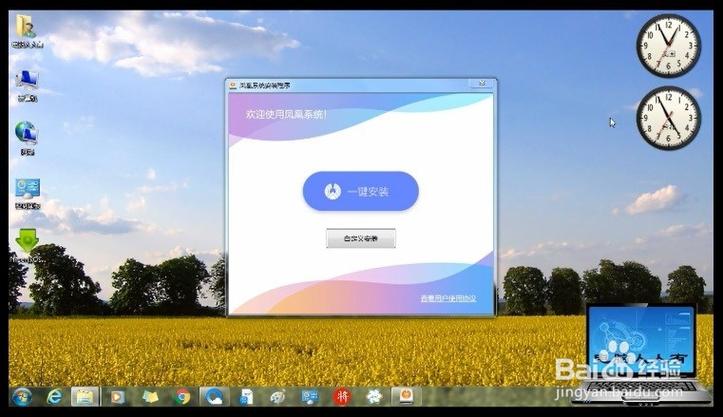The width and height of the screenshot is (723, 417).
Task: Click the white flower-shaped taskbar icon
Action: tap(374, 396)
